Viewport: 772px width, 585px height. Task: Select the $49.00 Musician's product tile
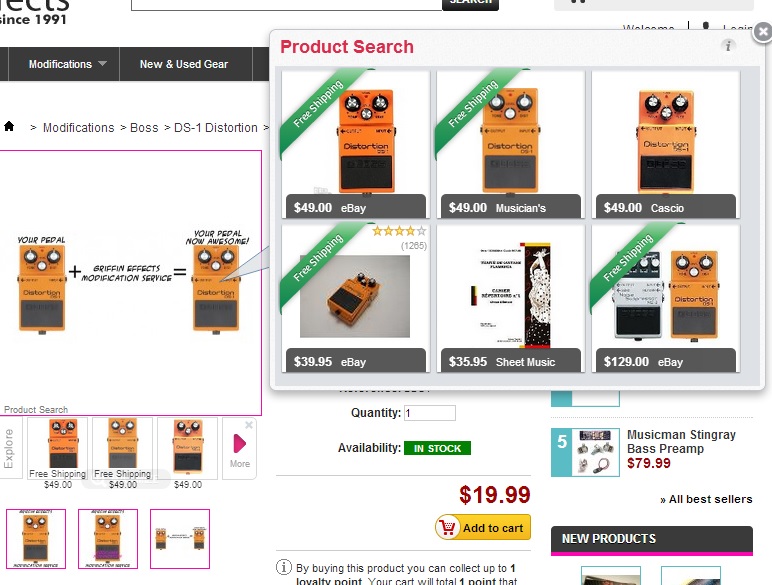(x=511, y=144)
